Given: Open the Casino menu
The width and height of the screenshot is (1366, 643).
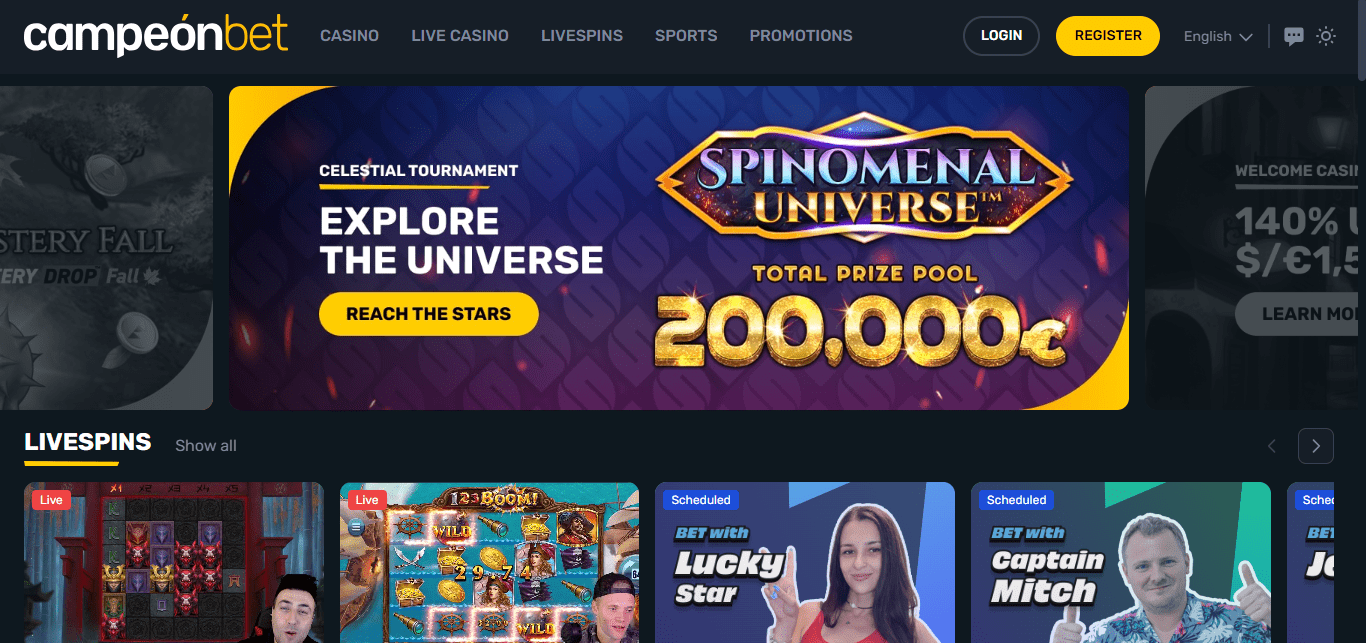Looking at the screenshot, I should [x=349, y=35].
